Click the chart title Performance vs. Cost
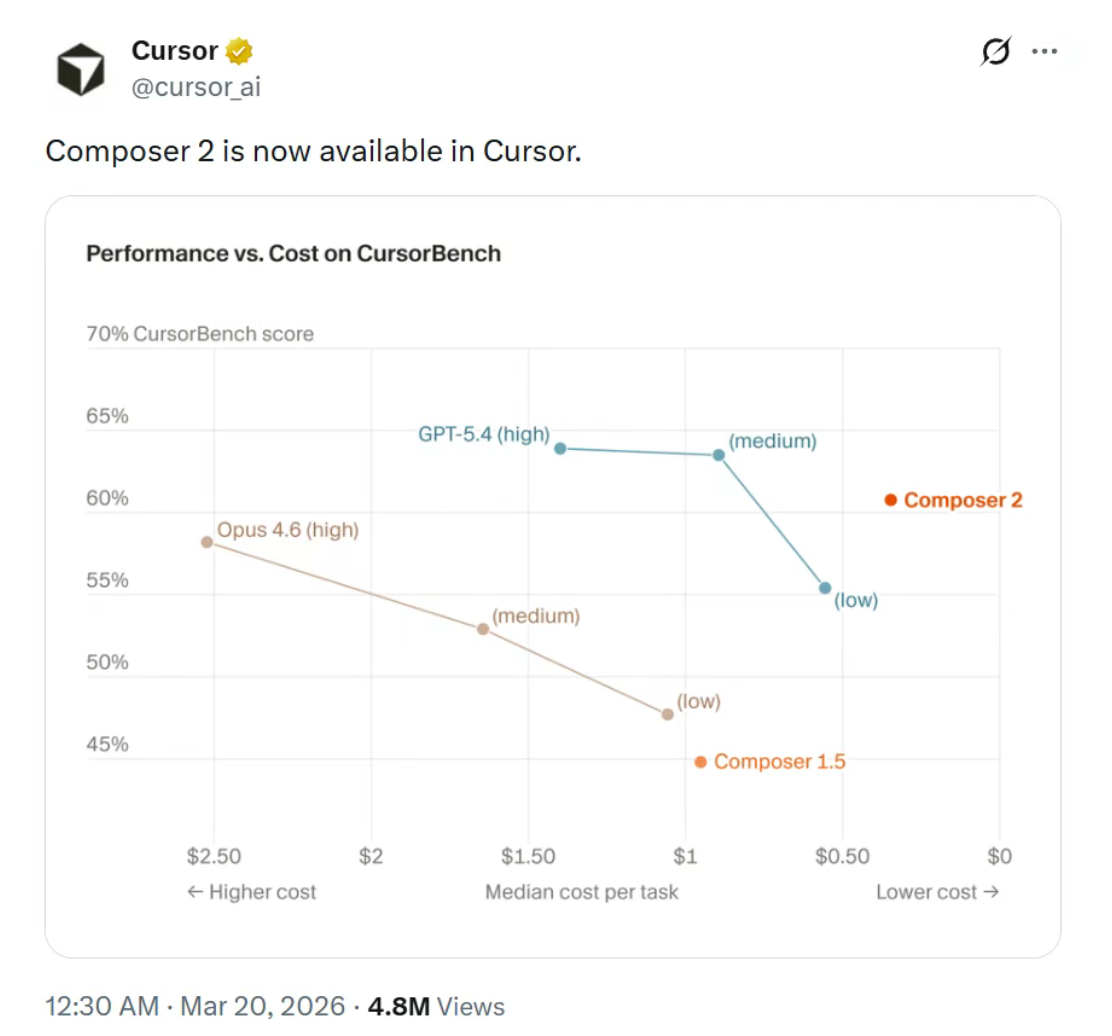The height and width of the screenshot is (1036, 1112). [293, 253]
